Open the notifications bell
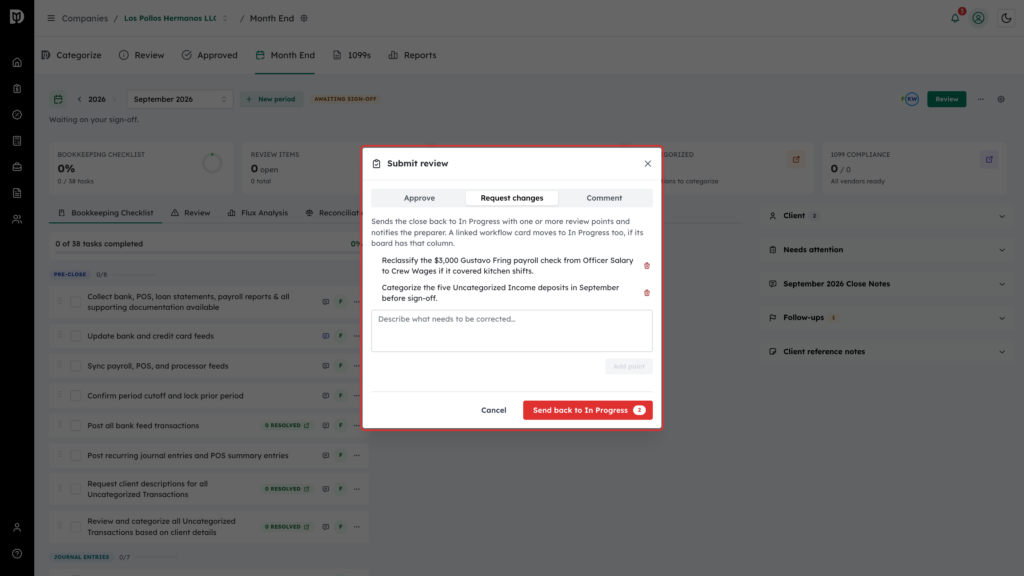 955,18
